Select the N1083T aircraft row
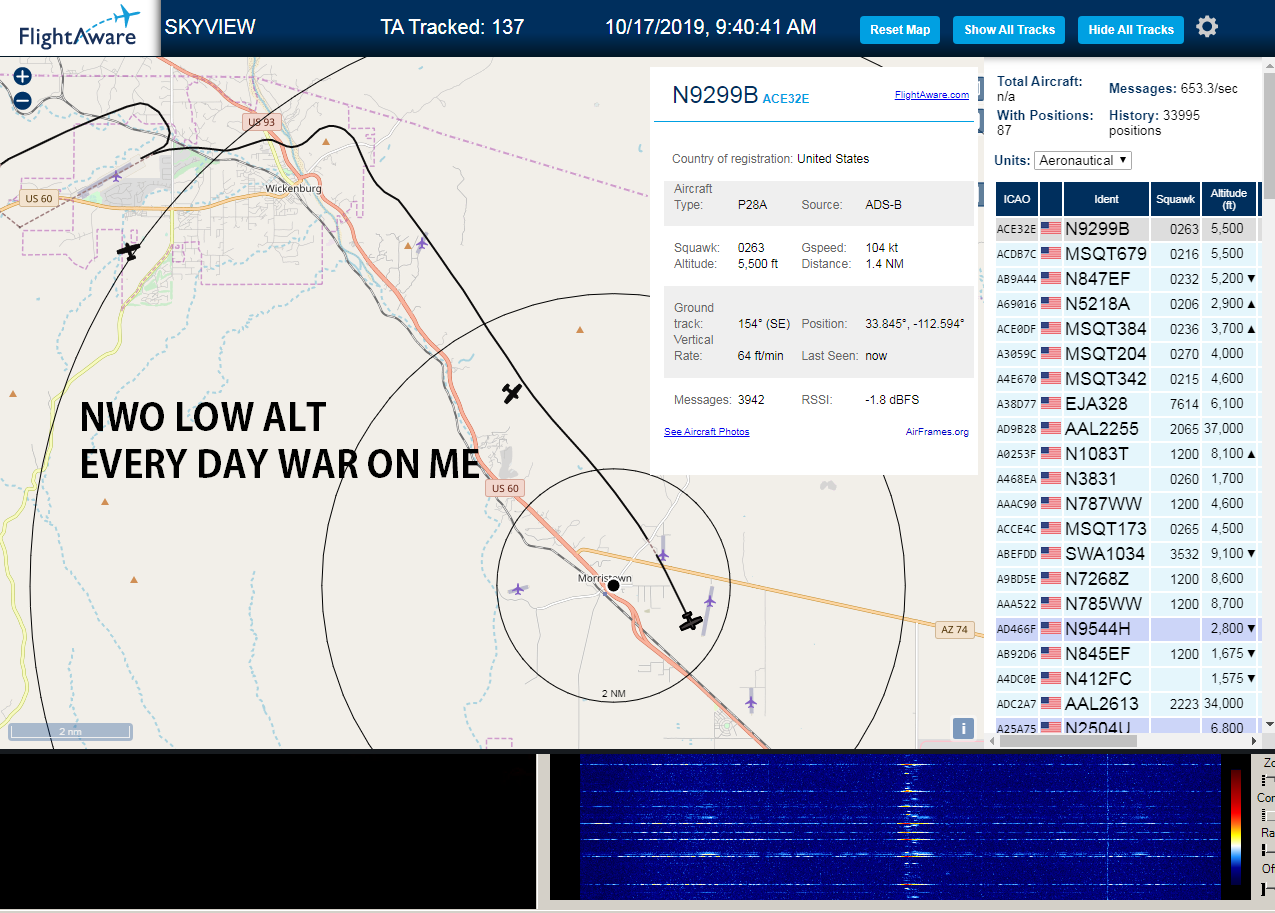 1127,453
